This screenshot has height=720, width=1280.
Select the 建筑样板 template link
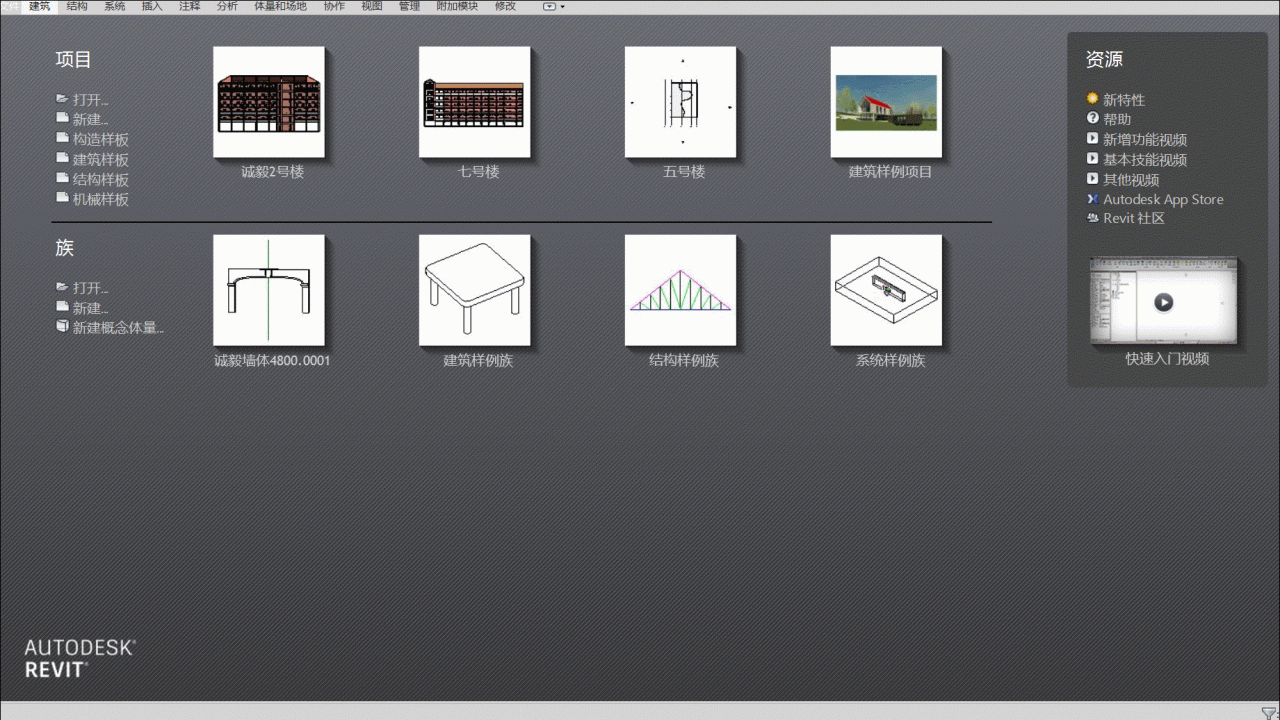[101, 160]
